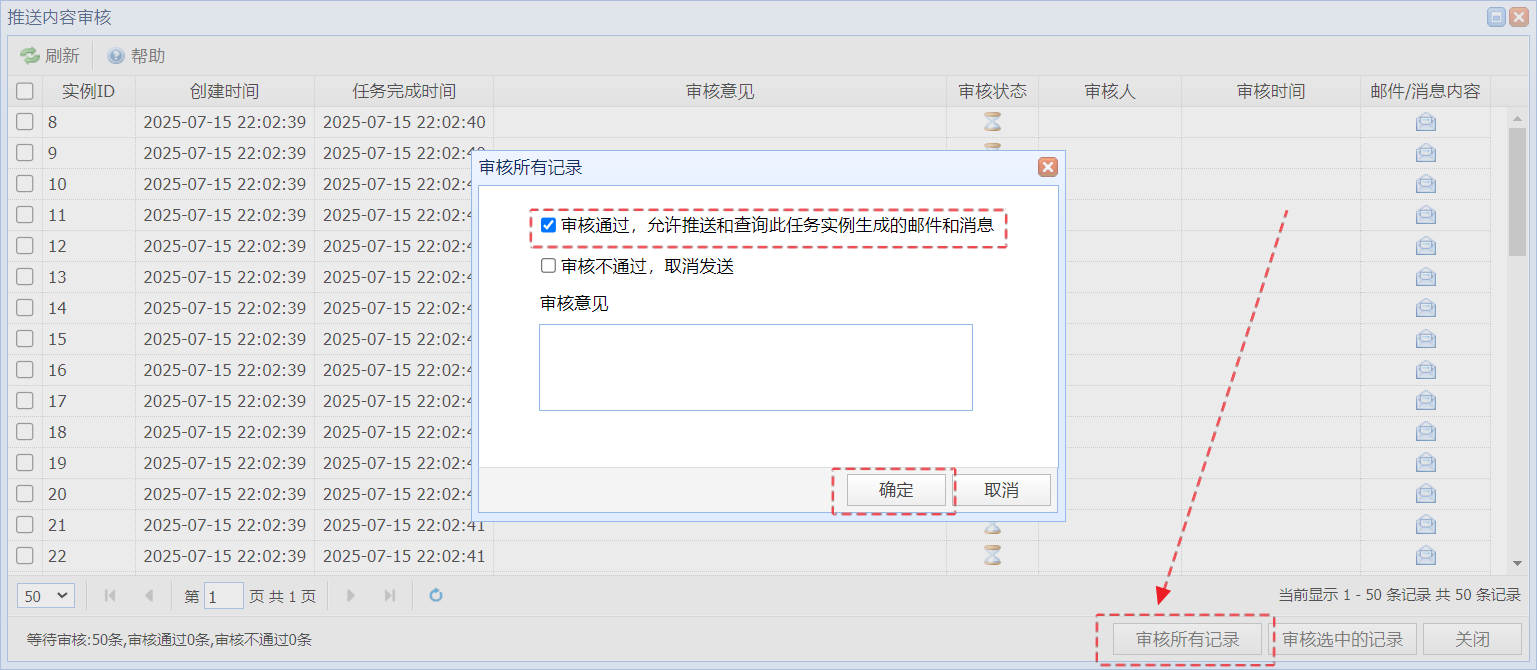This screenshot has height=670, width=1537.
Task: Click the Refresh (刷新) toolbar icon
Action: [x=30, y=56]
